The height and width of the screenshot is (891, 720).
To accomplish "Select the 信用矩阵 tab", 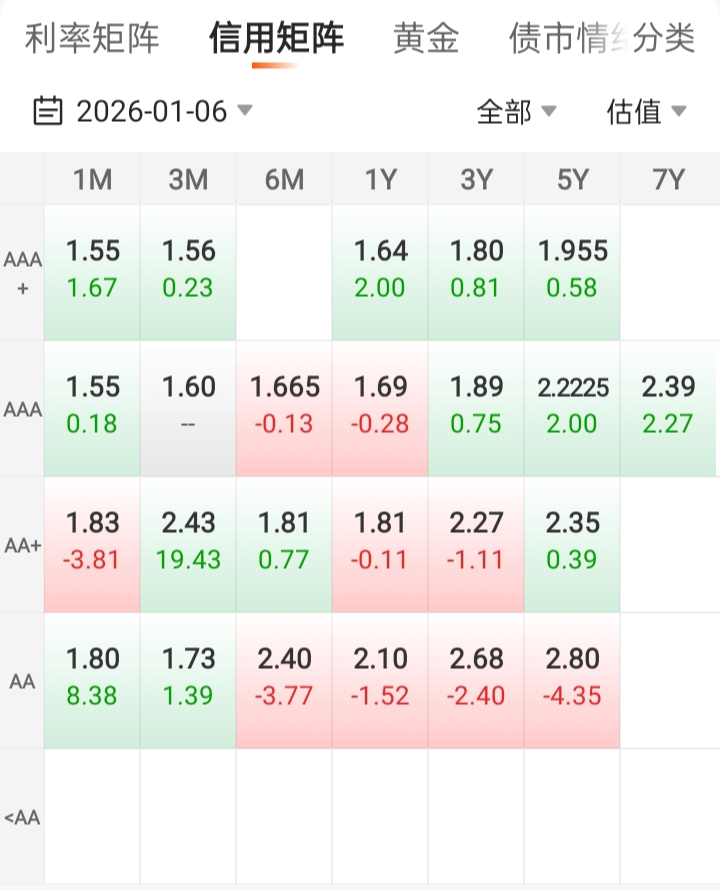I will pyautogui.click(x=276, y=39).
